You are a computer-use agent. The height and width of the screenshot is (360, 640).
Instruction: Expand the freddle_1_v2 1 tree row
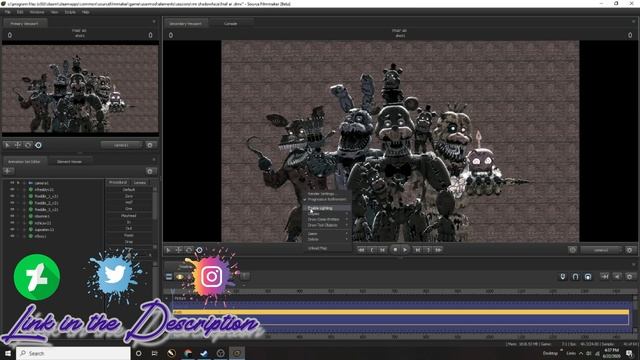click(24, 196)
